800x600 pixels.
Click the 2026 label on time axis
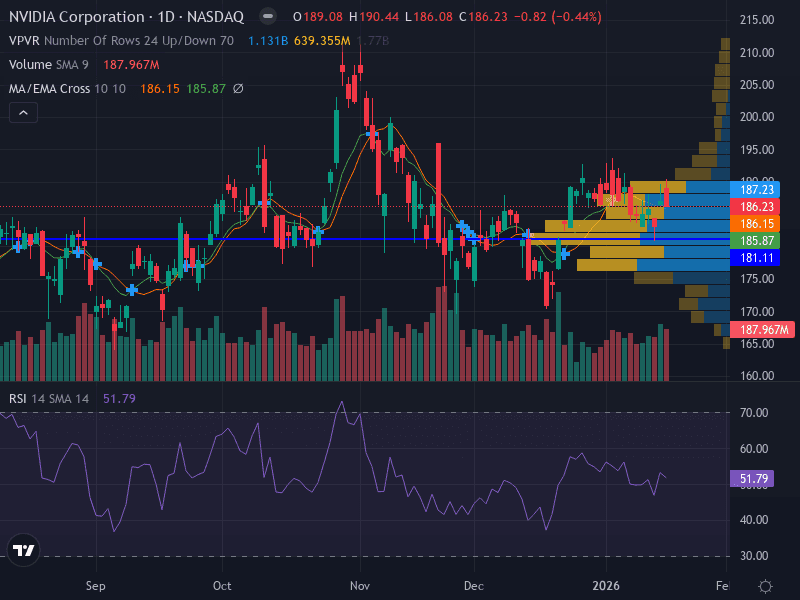pyautogui.click(x=606, y=586)
